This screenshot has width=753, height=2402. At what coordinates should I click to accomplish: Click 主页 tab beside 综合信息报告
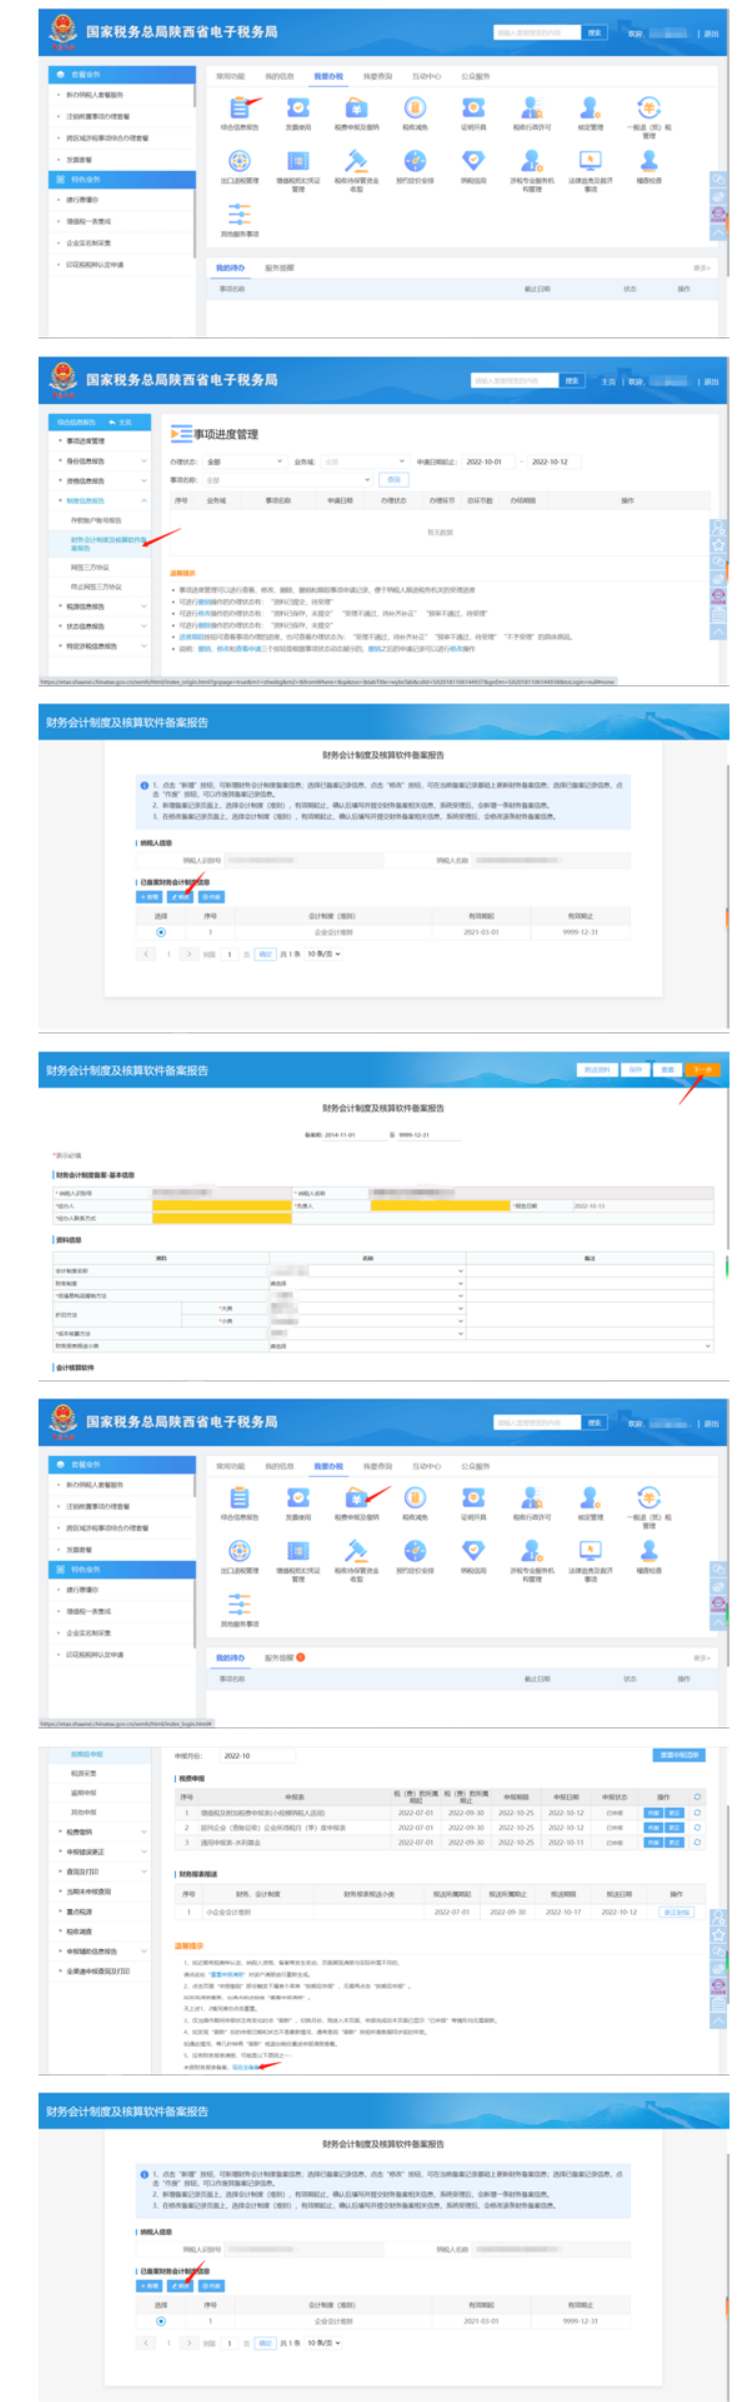[x=121, y=422]
